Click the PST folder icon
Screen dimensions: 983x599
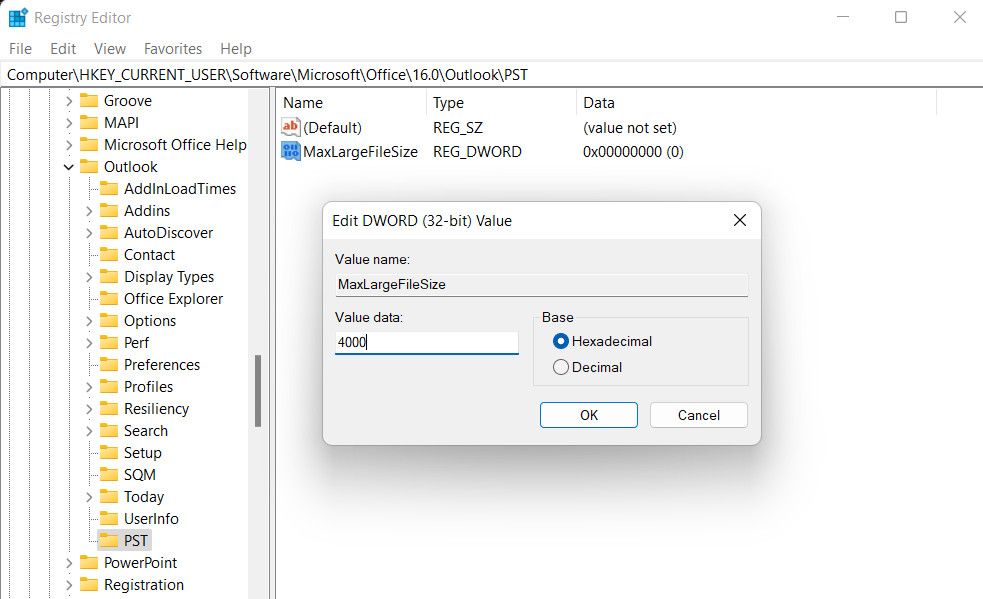[x=109, y=540]
